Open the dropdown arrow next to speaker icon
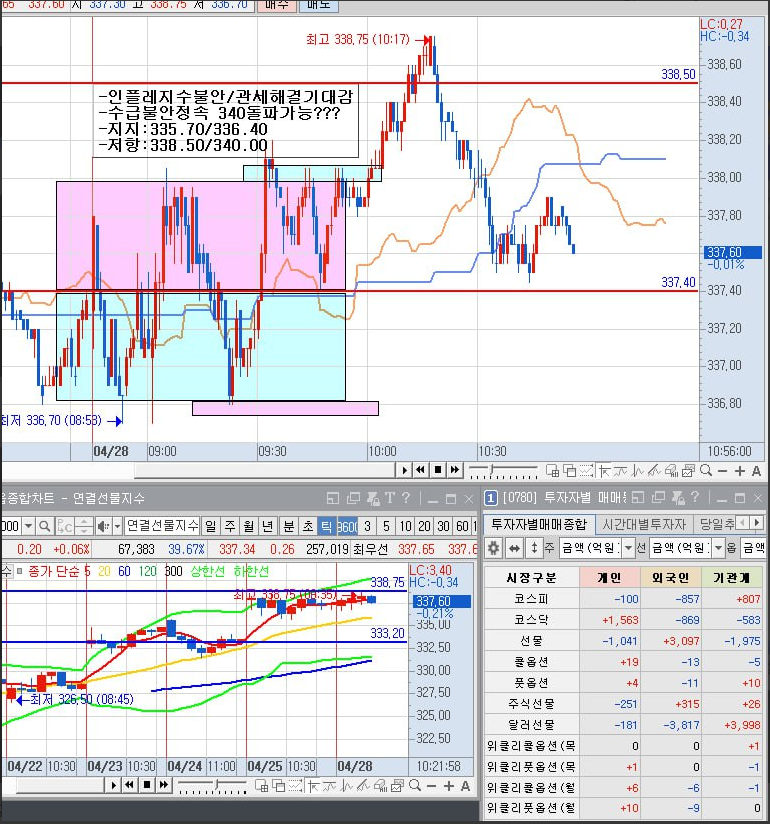Viewport: 770px width, 824px height. click(117, 526)
